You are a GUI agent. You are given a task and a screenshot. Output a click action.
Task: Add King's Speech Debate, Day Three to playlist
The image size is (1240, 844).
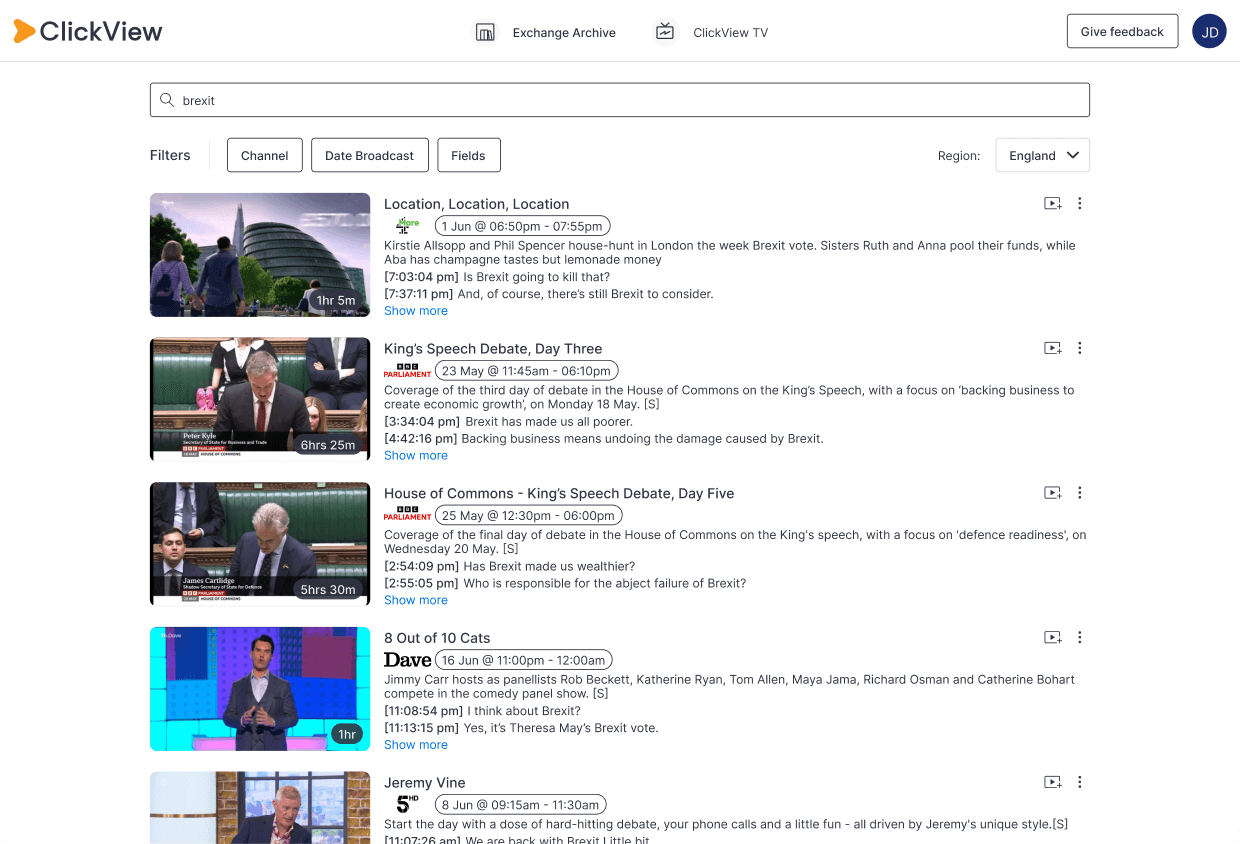point(1053,348)
